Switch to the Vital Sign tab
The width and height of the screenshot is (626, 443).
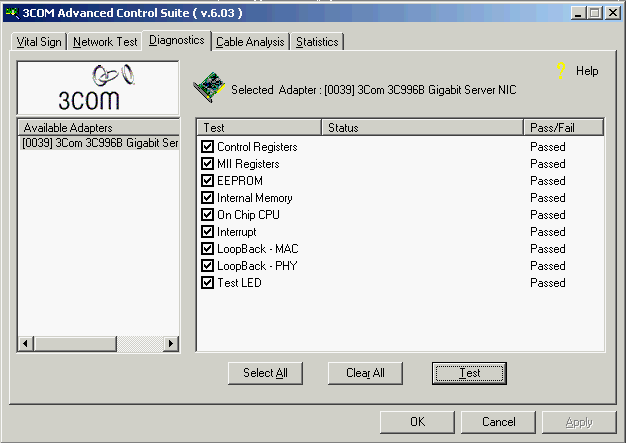tap(39, 42)
